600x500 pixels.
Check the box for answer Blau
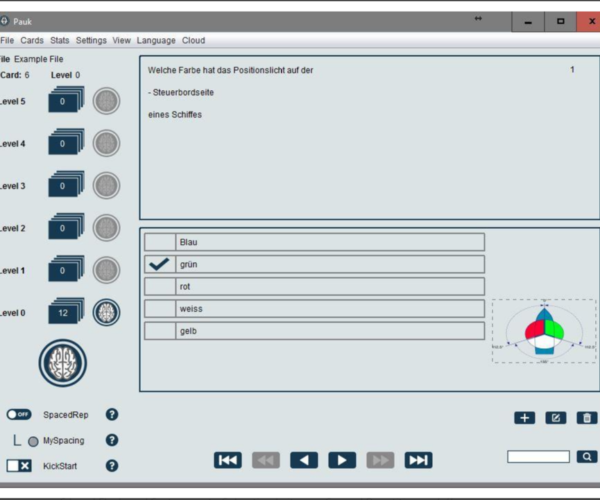click(x=160, y=242)
